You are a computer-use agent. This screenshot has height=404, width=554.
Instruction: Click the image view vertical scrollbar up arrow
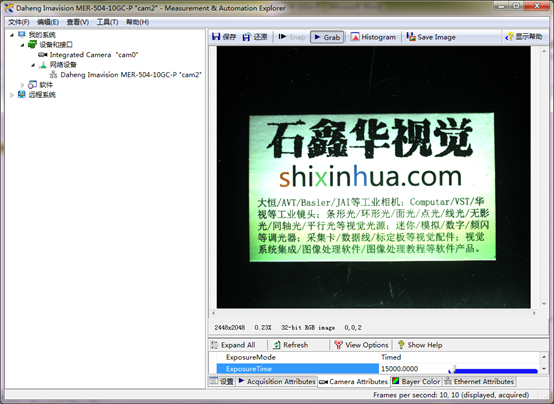[544, 51]
